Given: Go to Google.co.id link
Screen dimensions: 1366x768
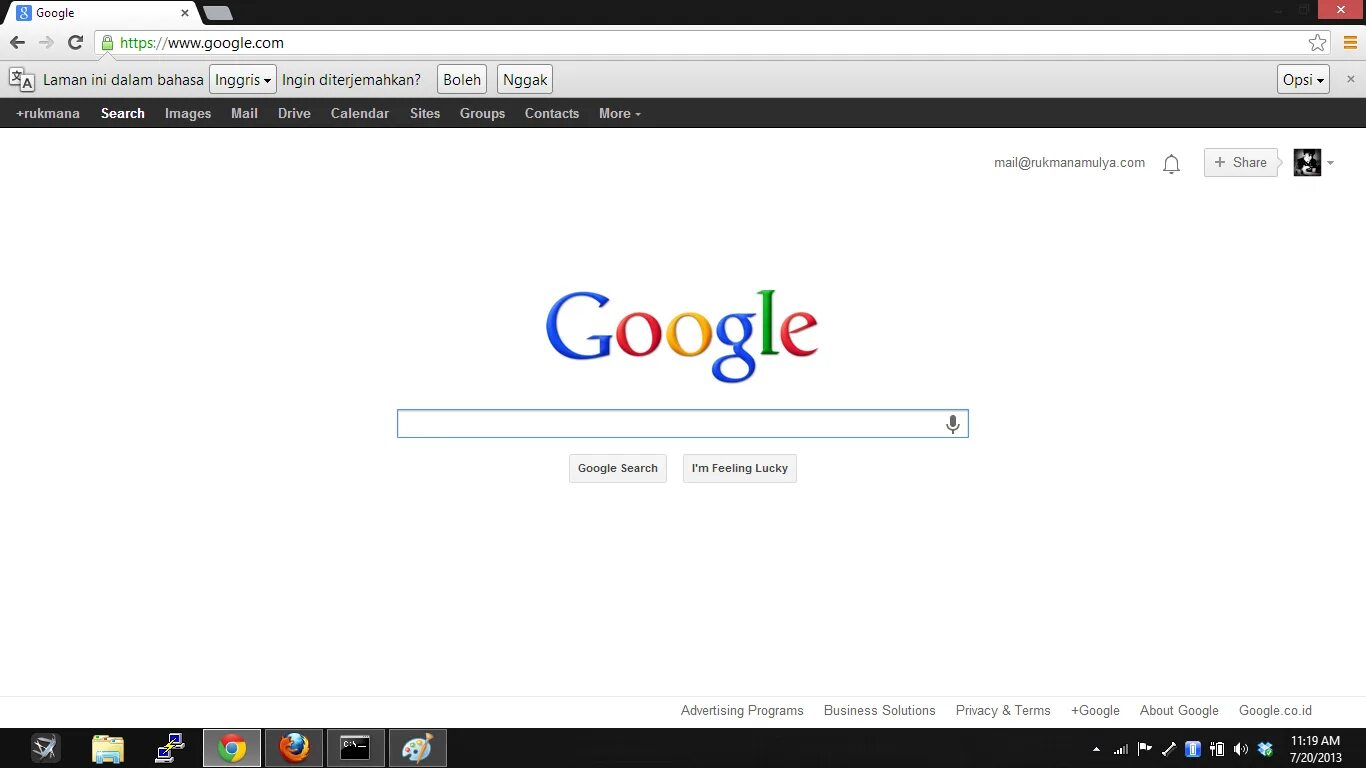Looking at the screenshot, I should click(x=1275, y=711).
